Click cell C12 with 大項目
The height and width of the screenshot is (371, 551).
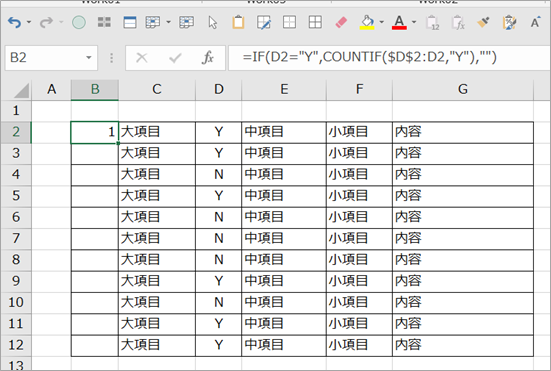click(157, 345)
